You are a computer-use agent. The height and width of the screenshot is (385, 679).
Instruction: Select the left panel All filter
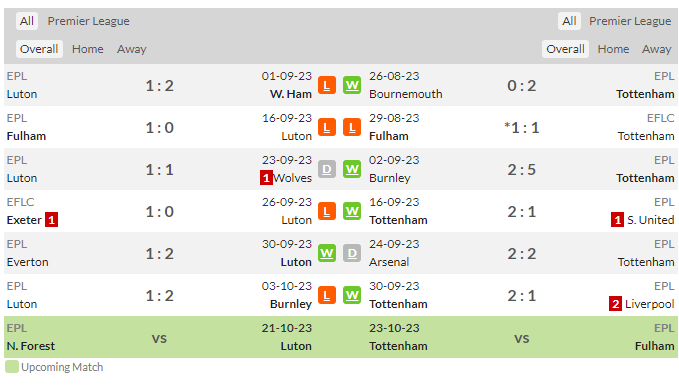click(x=27, y=21)
